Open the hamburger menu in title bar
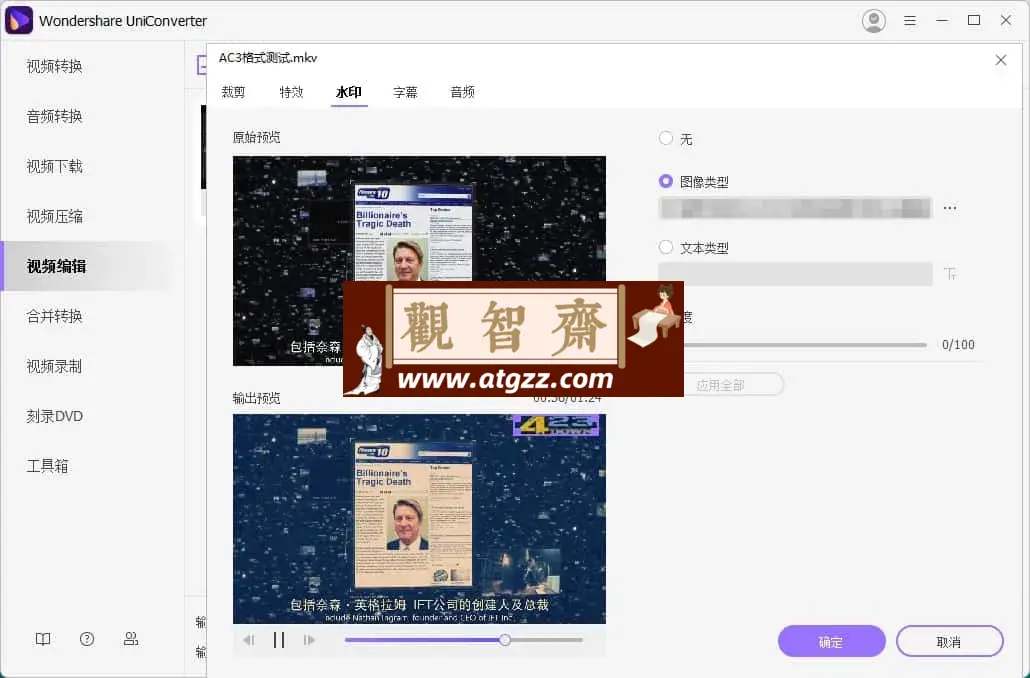The width and height of the screenshot is (1030, 678). tap(910, 21)
